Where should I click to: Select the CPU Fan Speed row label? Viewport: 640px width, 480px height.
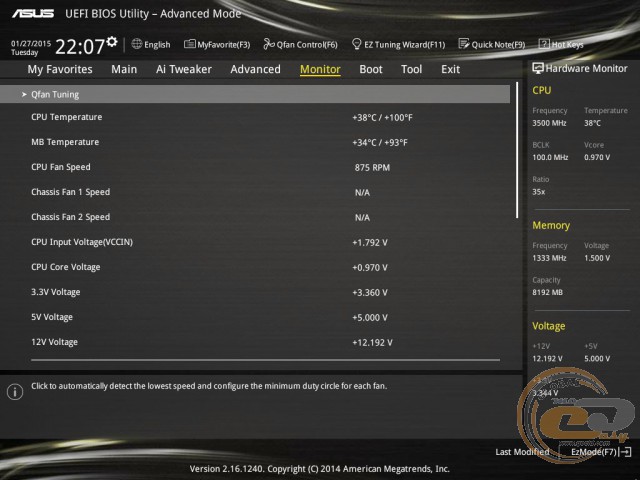click(61, 167)
